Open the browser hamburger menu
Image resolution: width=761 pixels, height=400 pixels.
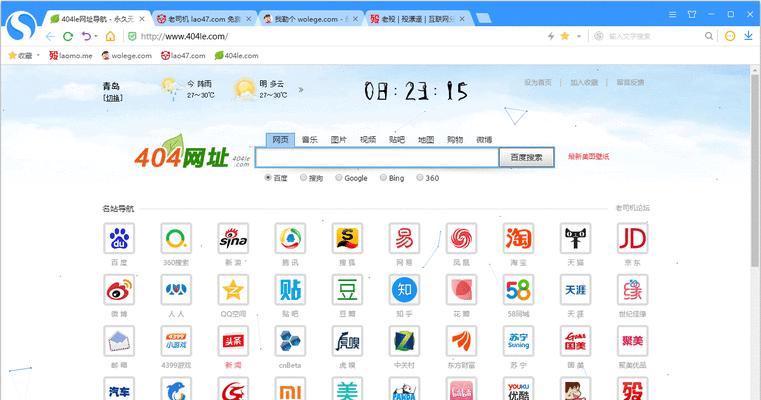[673, 15]
